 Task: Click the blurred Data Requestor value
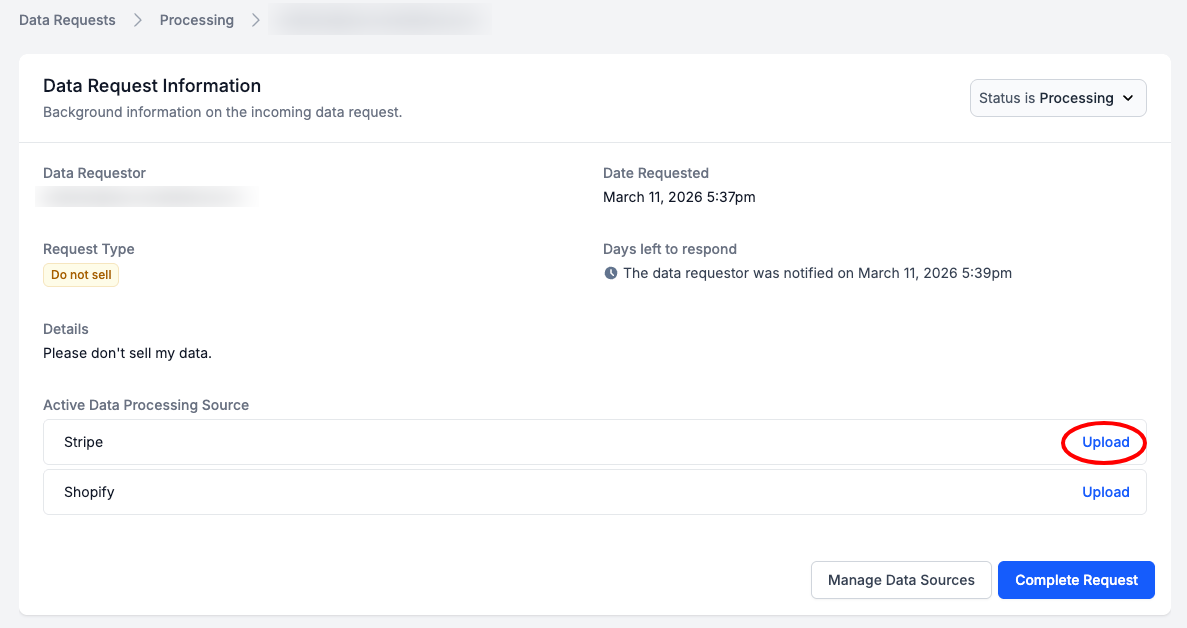coord(147,197)
